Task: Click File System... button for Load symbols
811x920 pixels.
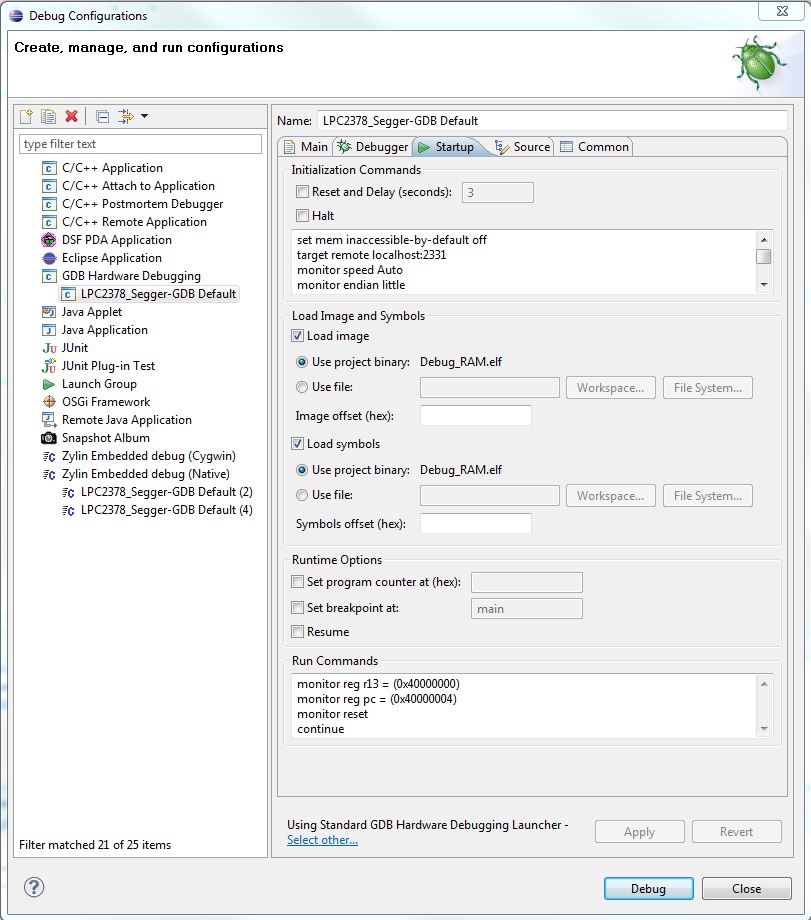Action: click(708, 496)
